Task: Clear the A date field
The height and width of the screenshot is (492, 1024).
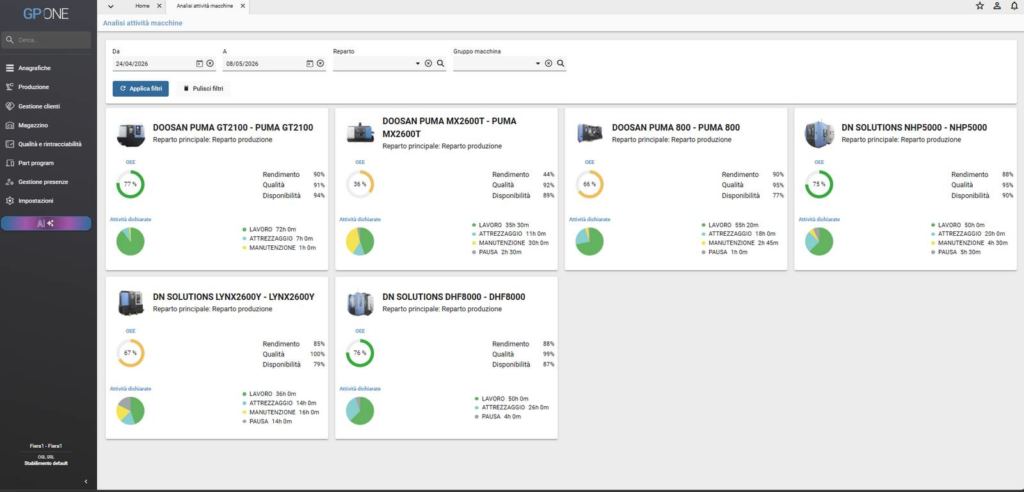Action: click(321, 63)
